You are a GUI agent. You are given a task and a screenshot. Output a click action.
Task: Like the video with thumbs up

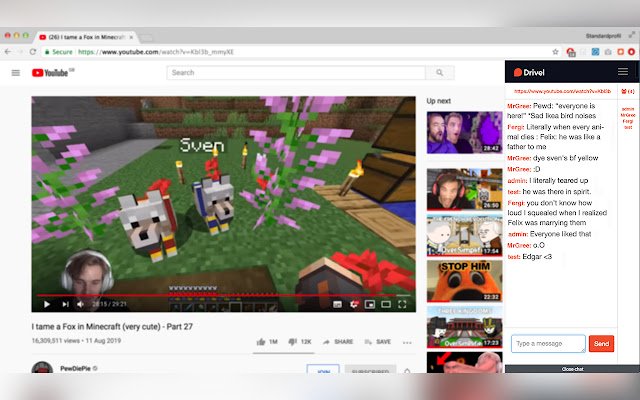click(x=267, y=342)
